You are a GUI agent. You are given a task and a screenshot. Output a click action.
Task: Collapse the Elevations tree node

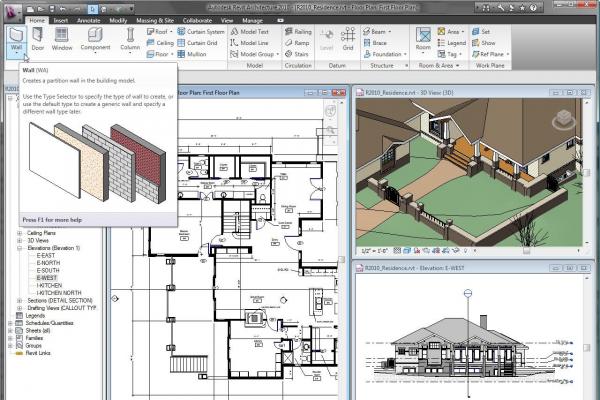20,248
